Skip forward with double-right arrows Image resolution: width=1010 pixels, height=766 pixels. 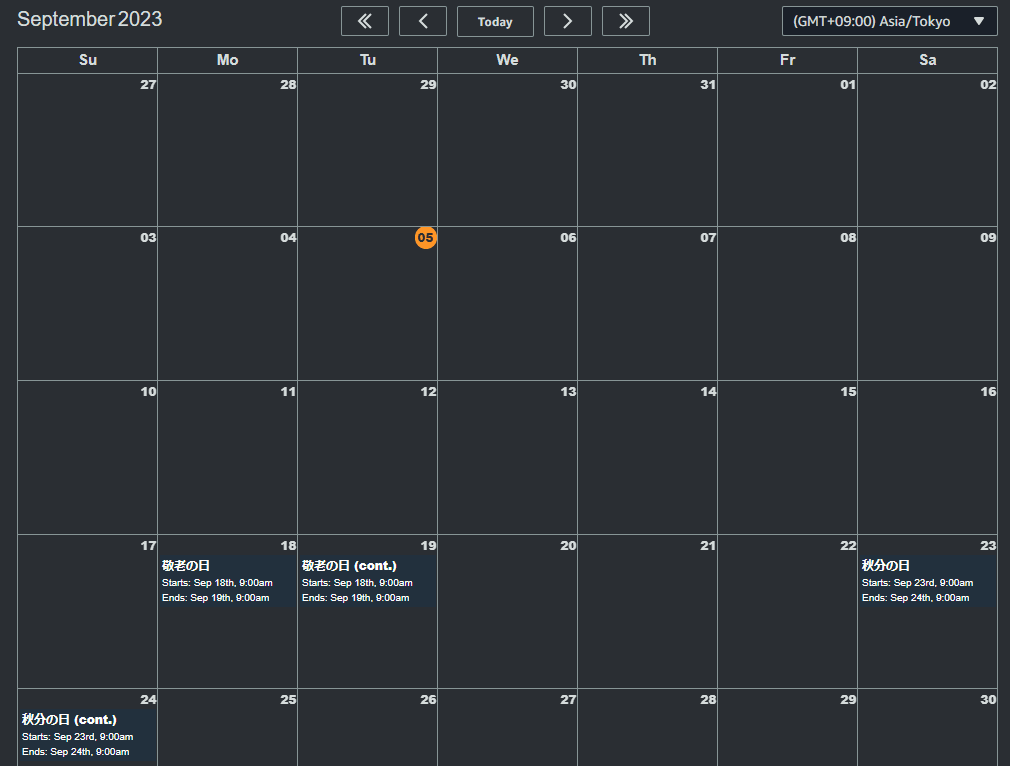click(x=625, y=21)
